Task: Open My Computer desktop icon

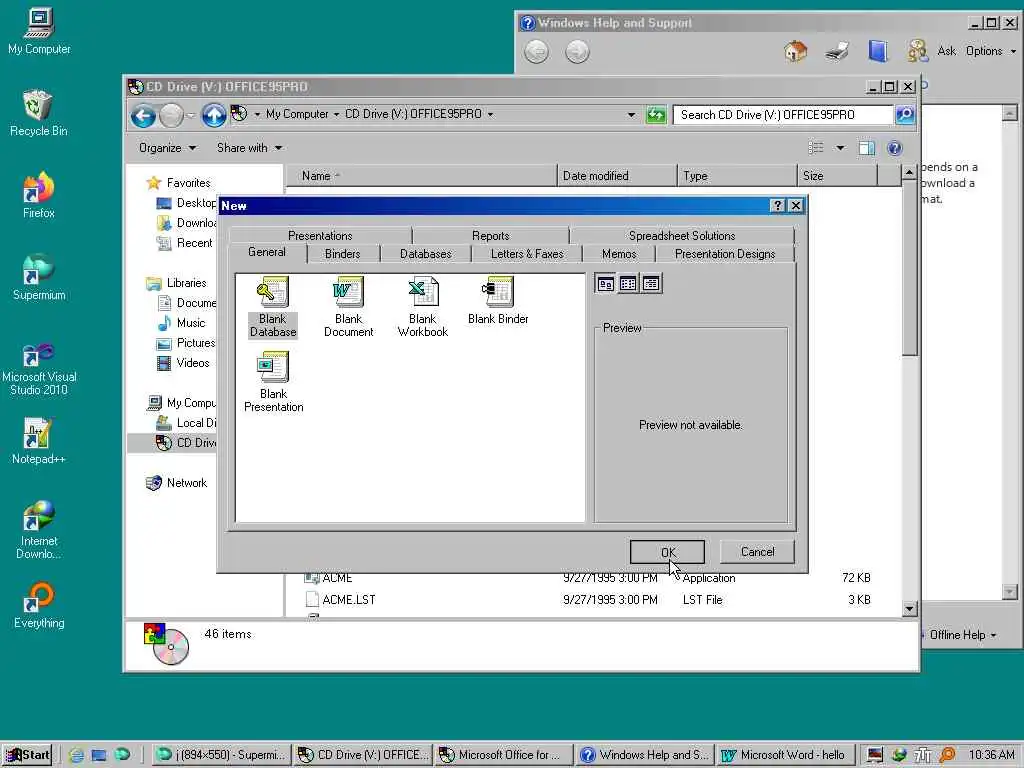Action: (39, 31)
